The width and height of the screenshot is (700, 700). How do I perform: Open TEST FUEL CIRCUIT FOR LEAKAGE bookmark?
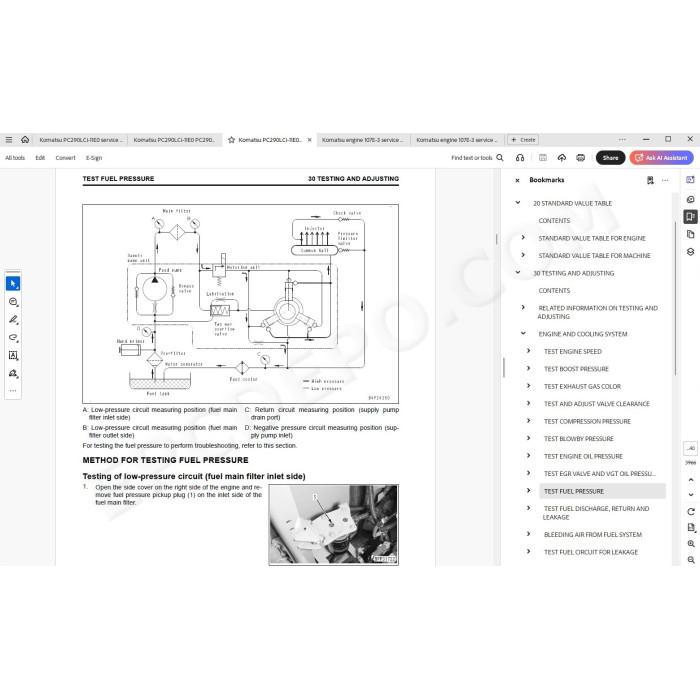click(591, 552)
